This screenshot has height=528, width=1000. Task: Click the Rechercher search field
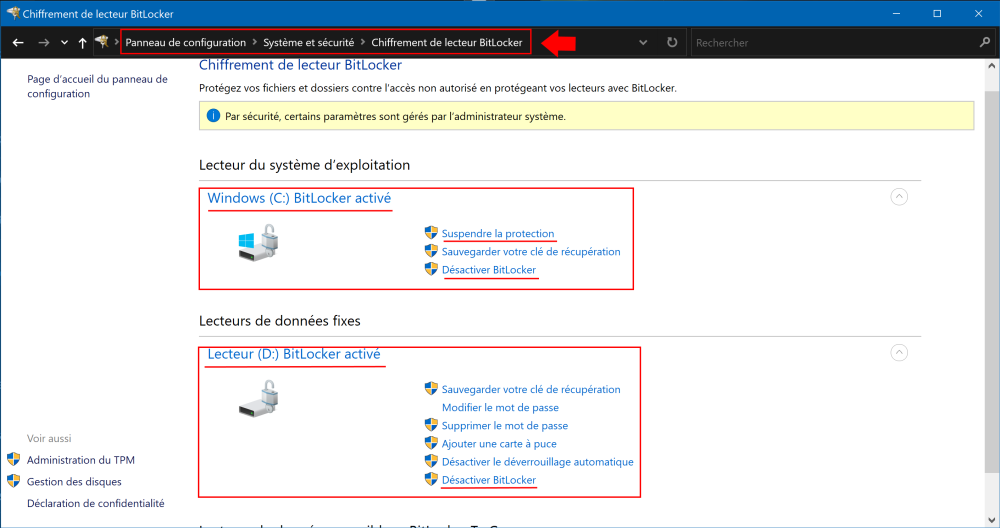click(x=834, y=43)
